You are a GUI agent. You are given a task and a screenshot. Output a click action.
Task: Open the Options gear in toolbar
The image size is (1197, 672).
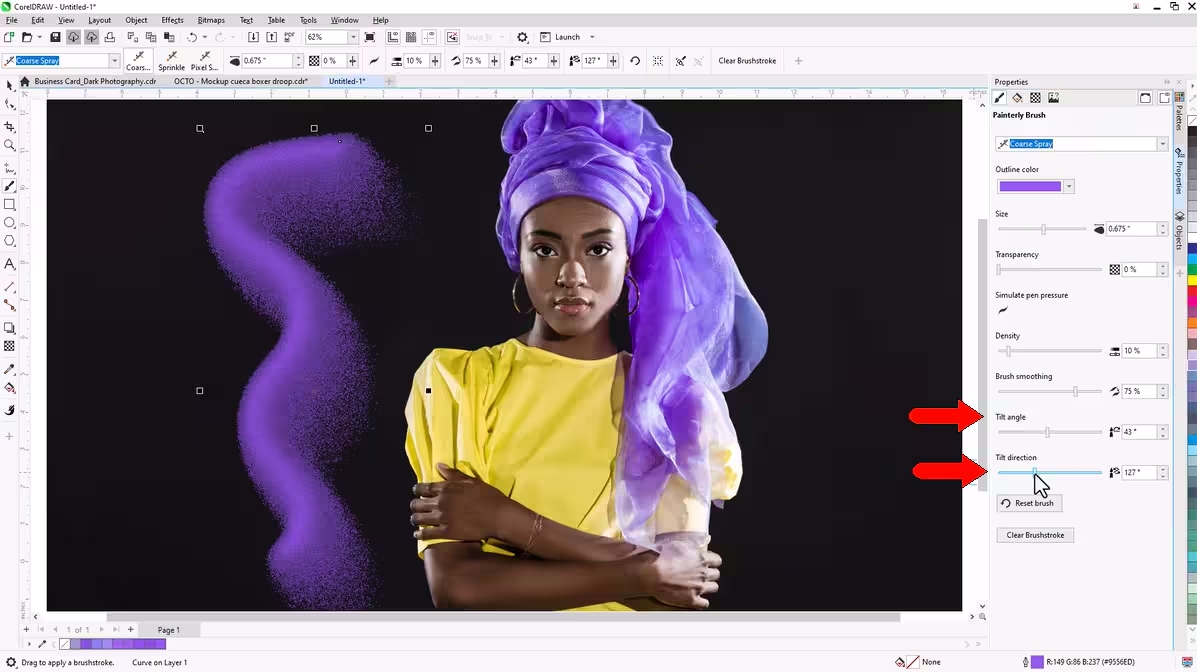tap(522, 37)
